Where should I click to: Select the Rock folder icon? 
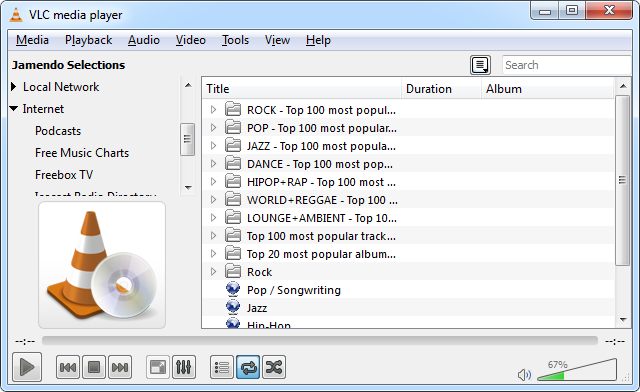233,271
